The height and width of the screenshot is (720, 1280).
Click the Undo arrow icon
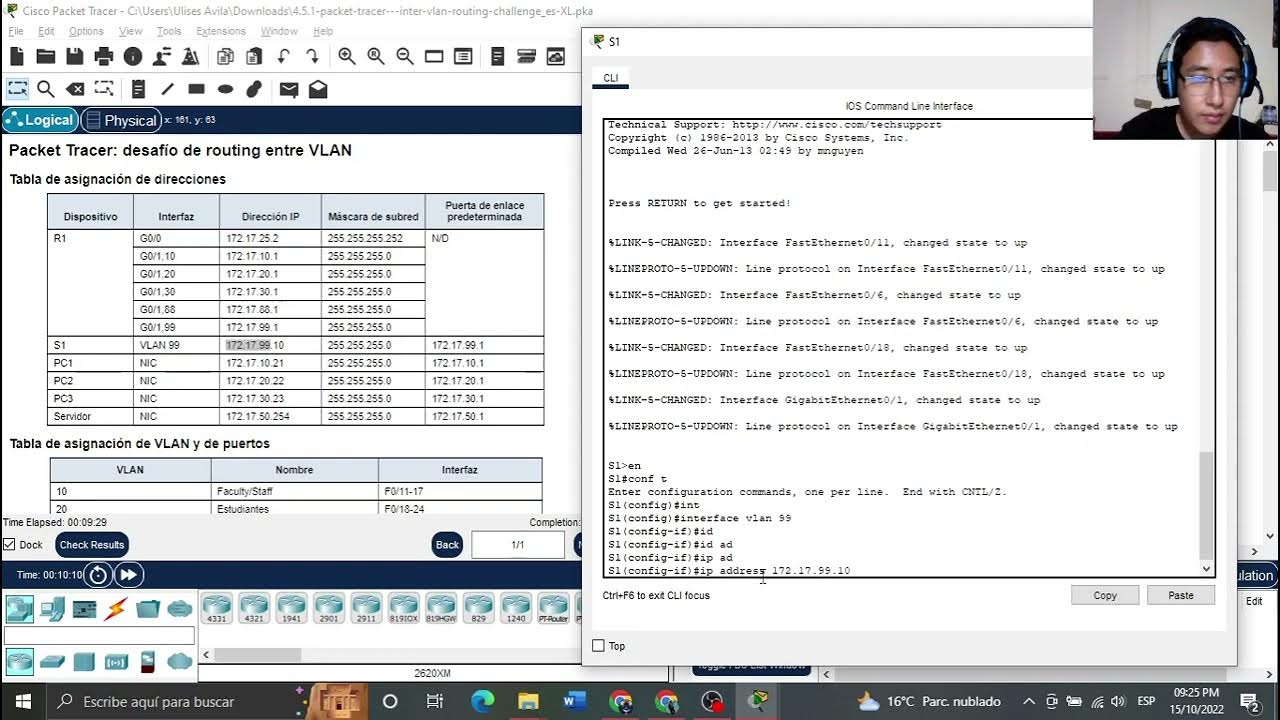pos(283,57)
